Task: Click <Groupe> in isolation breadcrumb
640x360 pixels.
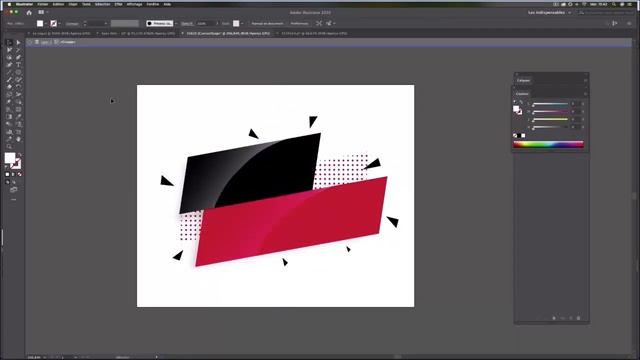Action: click(x=67, y=42)
